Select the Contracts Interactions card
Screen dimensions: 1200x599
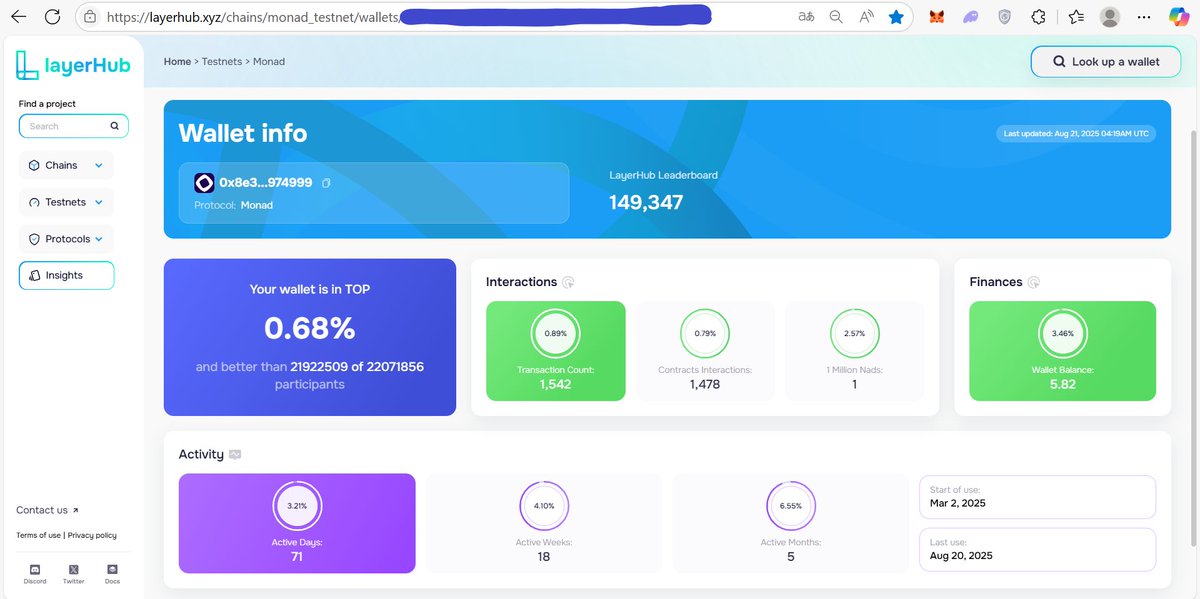pyautogui.click(x=705, y=351)
